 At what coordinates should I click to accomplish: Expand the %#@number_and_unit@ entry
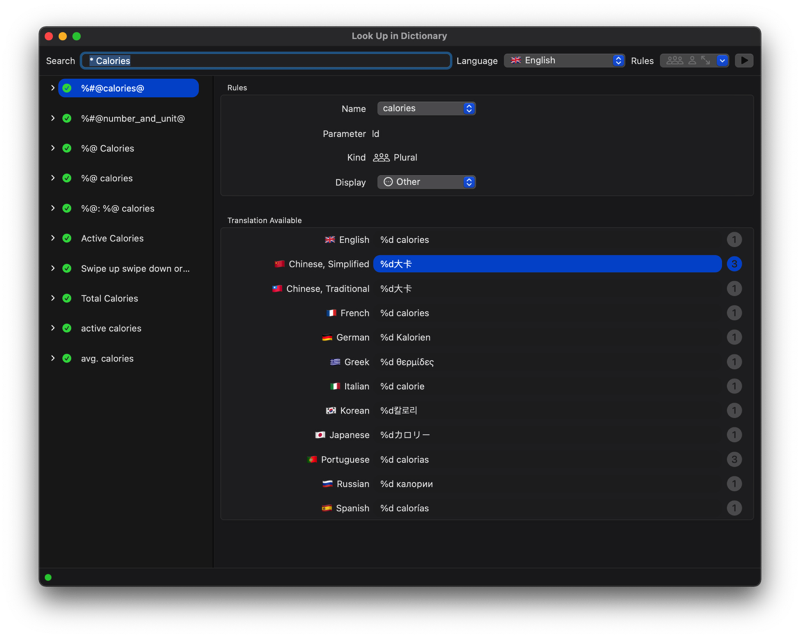53,119
